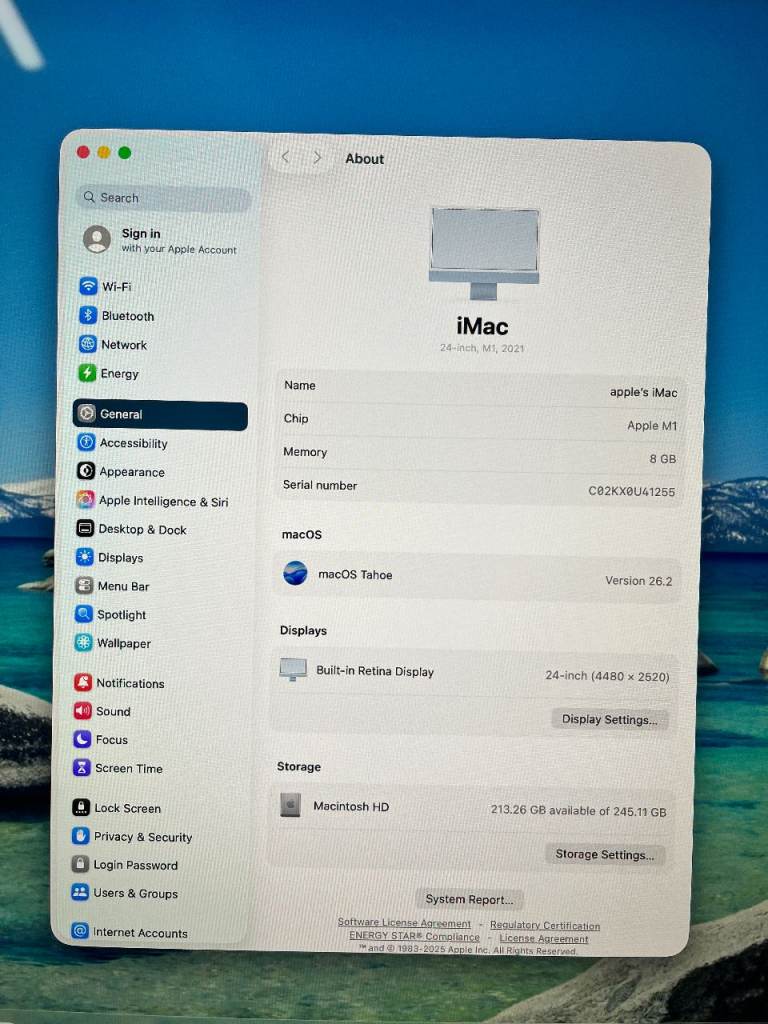
Task: Select Desktop & Dock in sidebar
Action: pos(142,530)
